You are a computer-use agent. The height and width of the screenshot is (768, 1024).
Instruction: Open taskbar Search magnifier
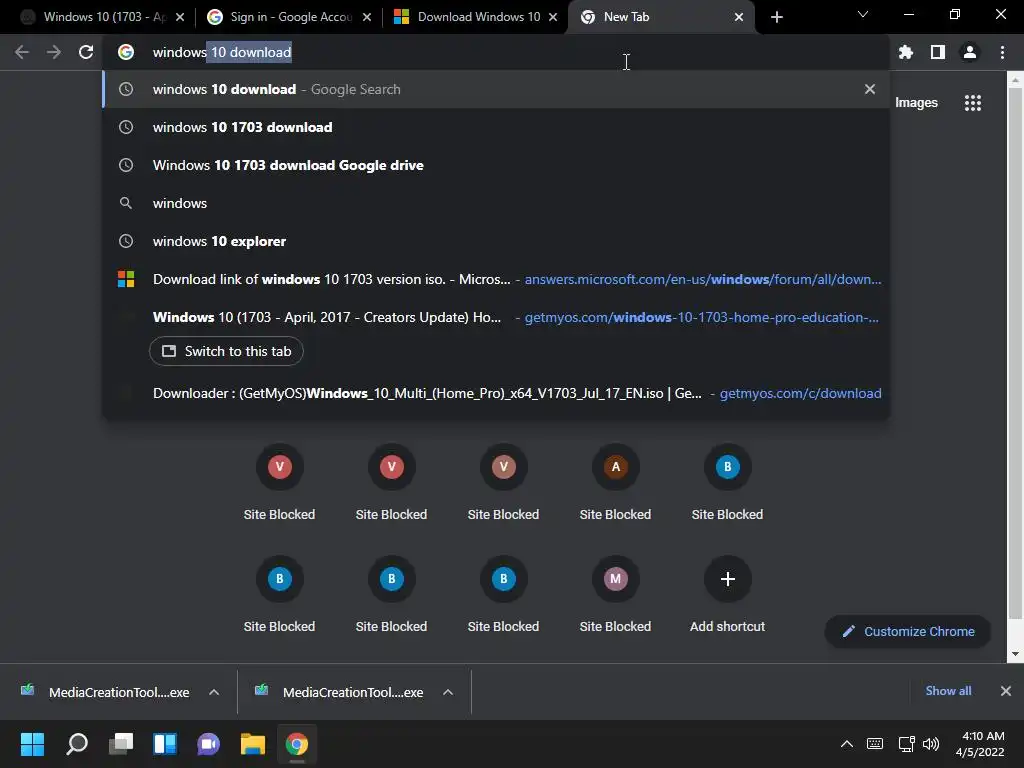[77, 744]
